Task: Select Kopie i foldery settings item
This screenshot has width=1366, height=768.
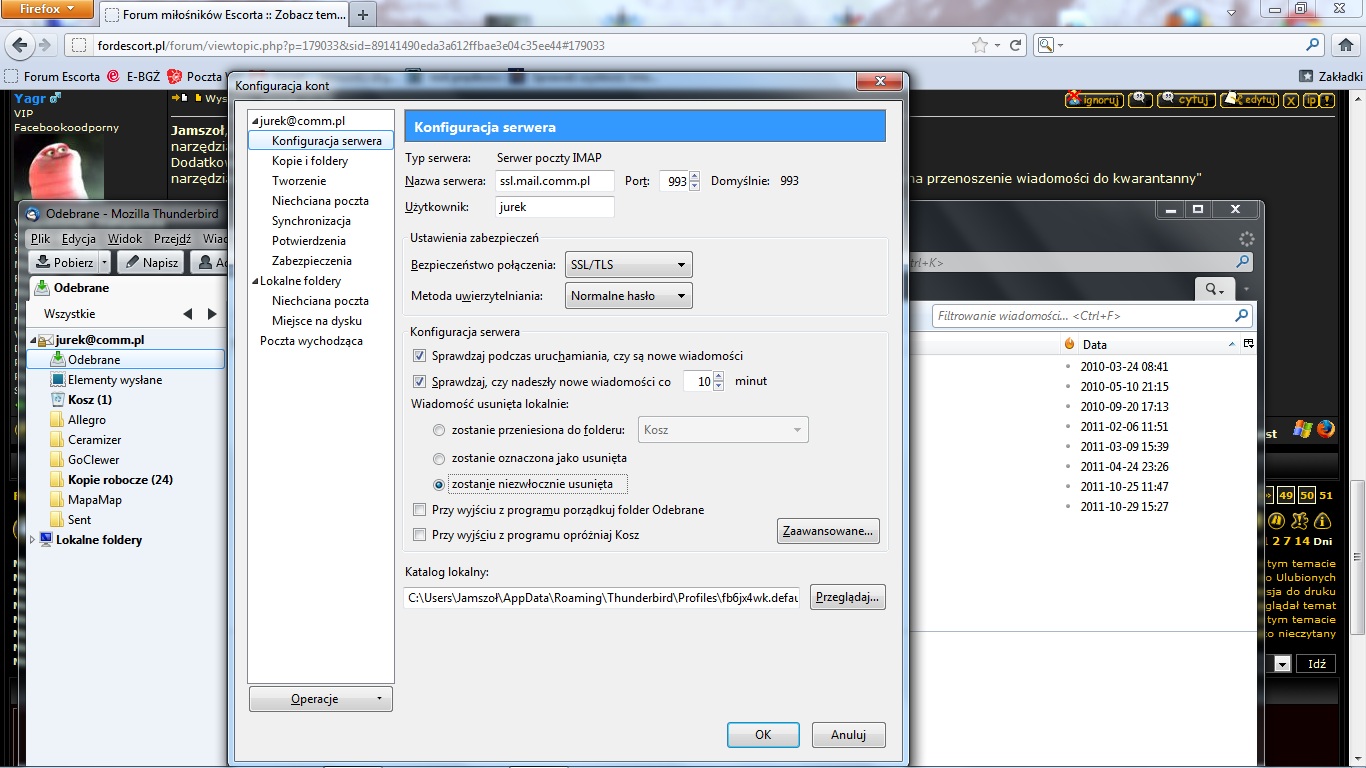Action: (x=310, y=161)
